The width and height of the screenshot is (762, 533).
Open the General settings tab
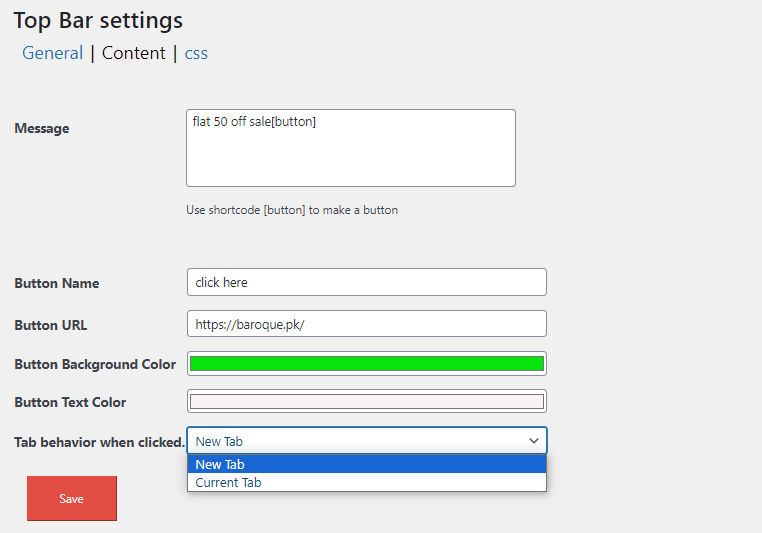tap(52, 53)
